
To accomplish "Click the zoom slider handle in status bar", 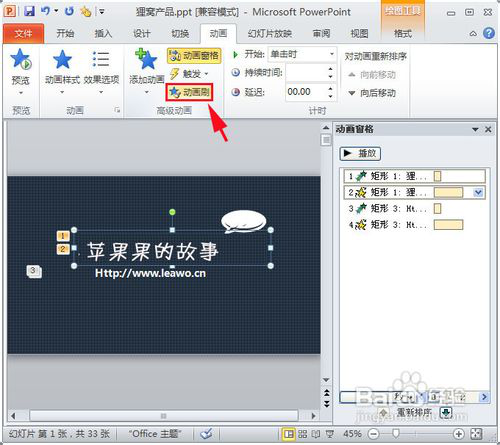I will click(396, 433).
